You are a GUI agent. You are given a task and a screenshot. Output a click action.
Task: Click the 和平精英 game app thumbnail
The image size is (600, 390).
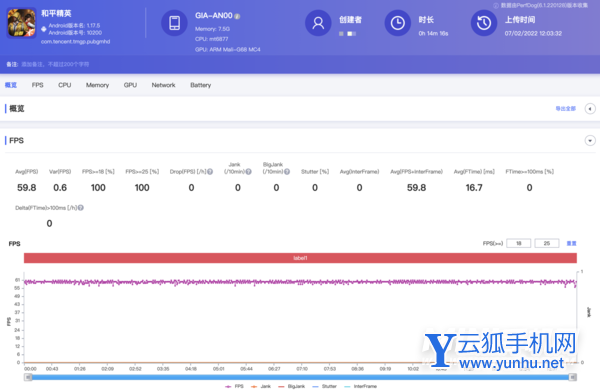tap(21, 23)
